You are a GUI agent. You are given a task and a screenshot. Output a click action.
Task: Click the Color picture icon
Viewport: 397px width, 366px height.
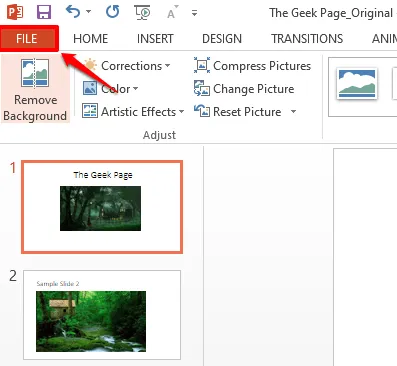click(90, 88)
